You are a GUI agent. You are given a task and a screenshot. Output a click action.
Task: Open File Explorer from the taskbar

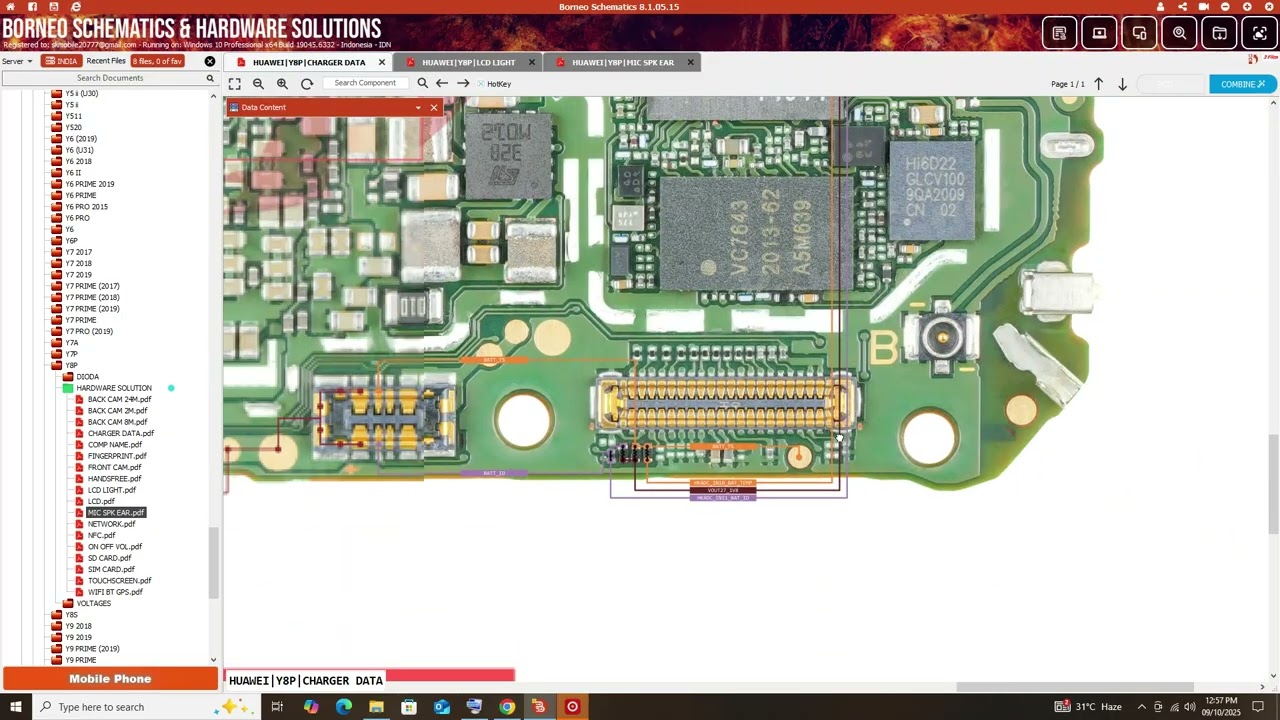click(x=376, y=707)
